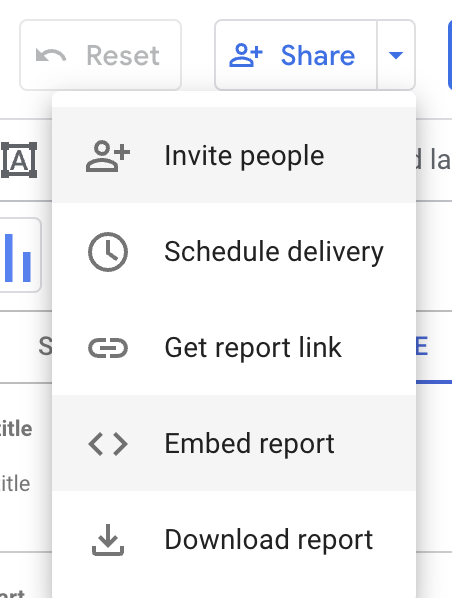Switch to the partially hidden S tab
This screenshot has width=452, height=598.
click(45, 346)
